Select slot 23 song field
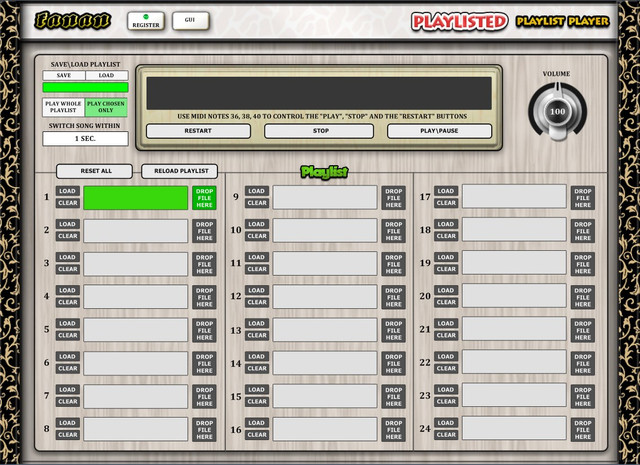The image size is (640, 465). 514,395
